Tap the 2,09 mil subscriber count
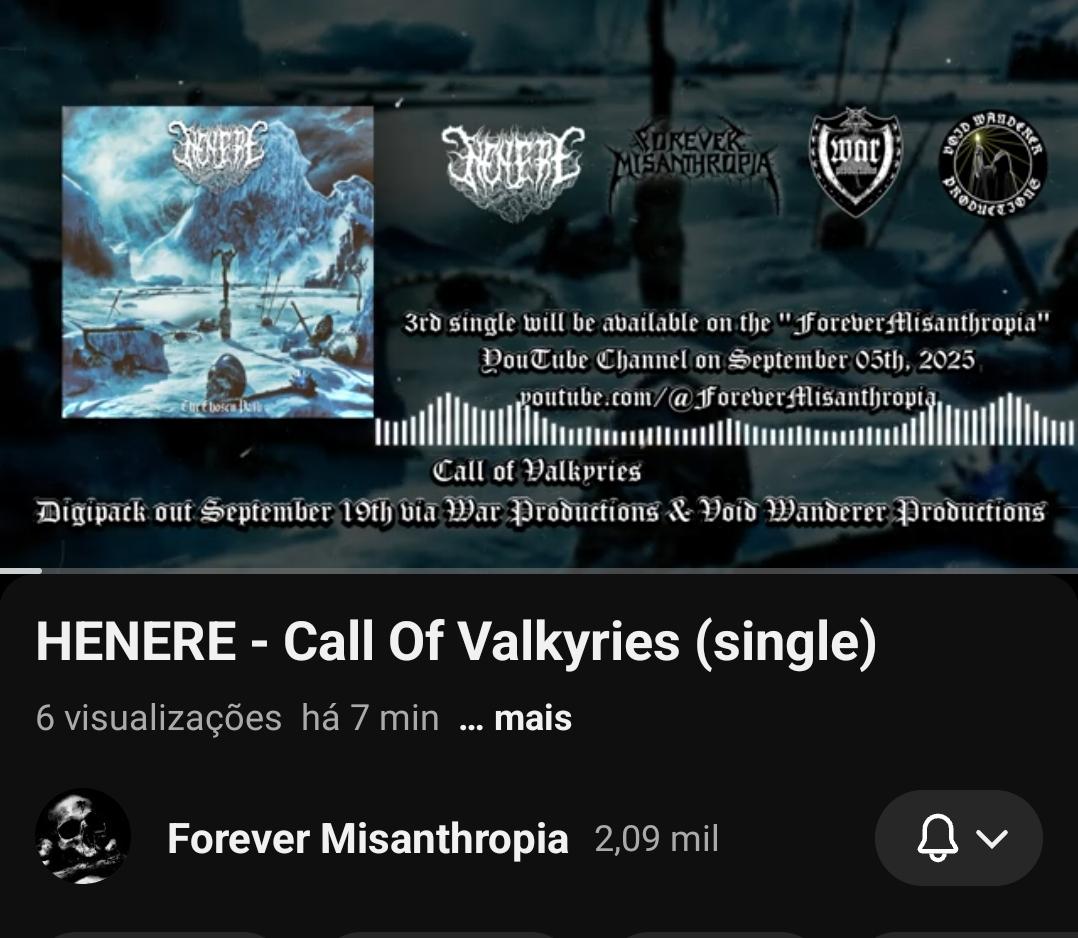The image size is (1078, 938). point(657,839)
